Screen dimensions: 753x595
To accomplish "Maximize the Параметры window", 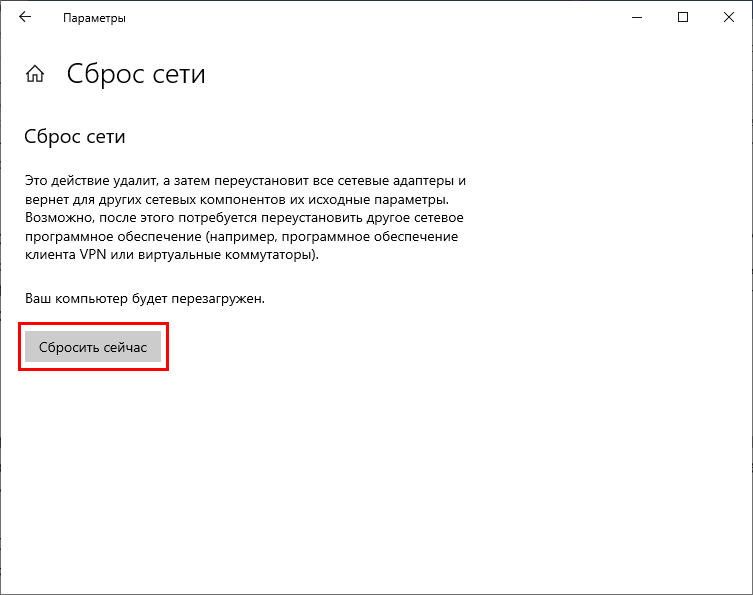I will [x=683, y=17].
